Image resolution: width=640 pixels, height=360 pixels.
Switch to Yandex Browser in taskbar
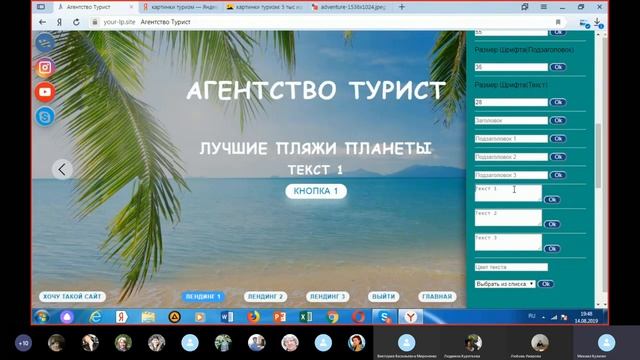coord(410,317)
